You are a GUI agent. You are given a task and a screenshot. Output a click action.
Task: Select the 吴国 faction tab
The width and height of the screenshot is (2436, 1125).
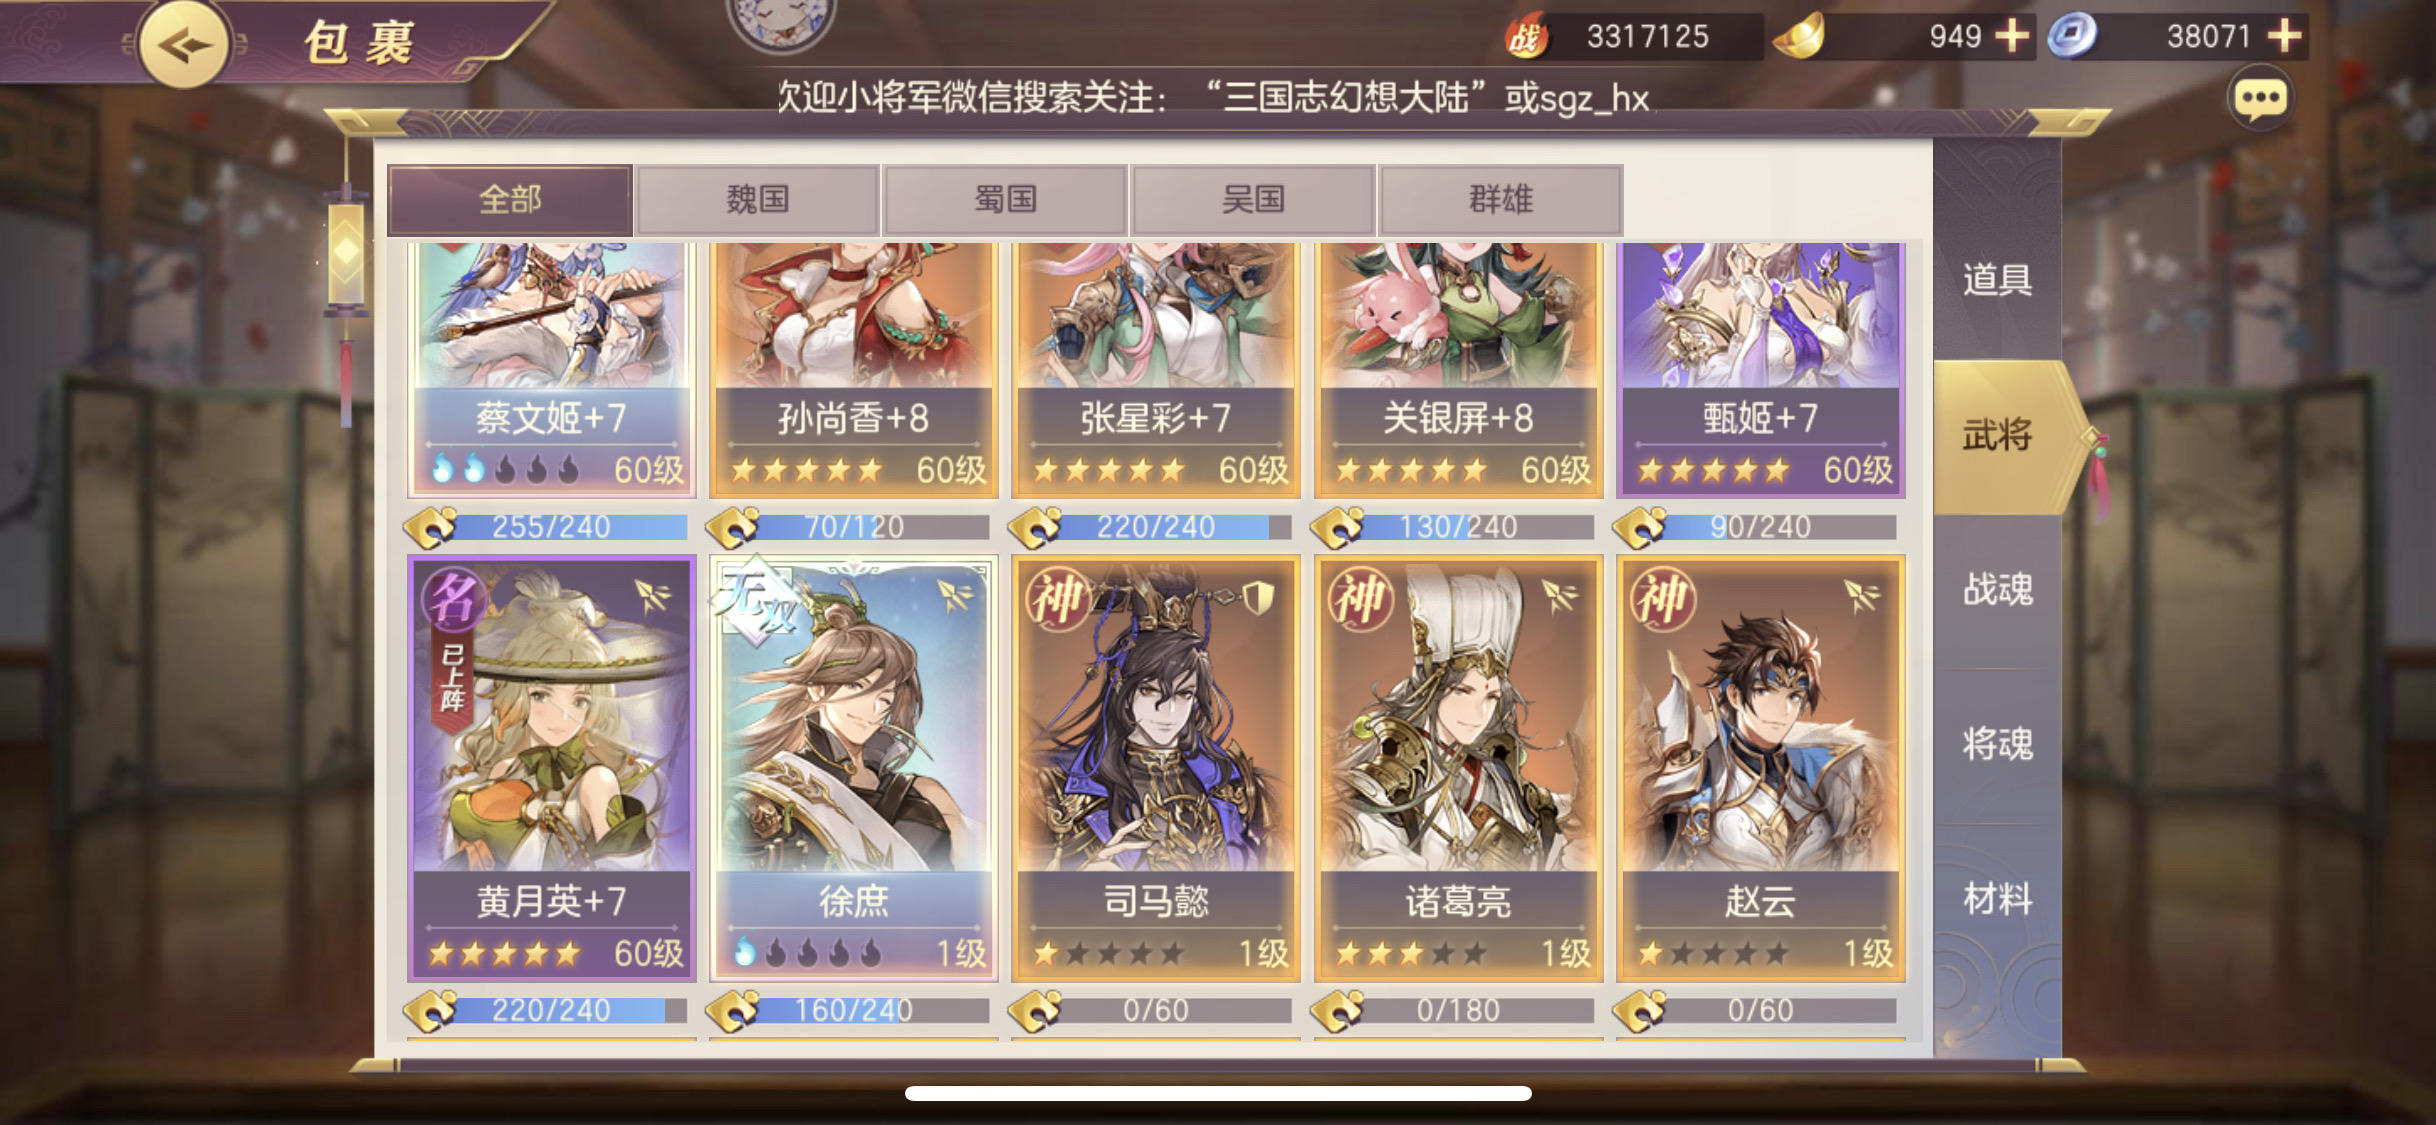point(1252,200)
